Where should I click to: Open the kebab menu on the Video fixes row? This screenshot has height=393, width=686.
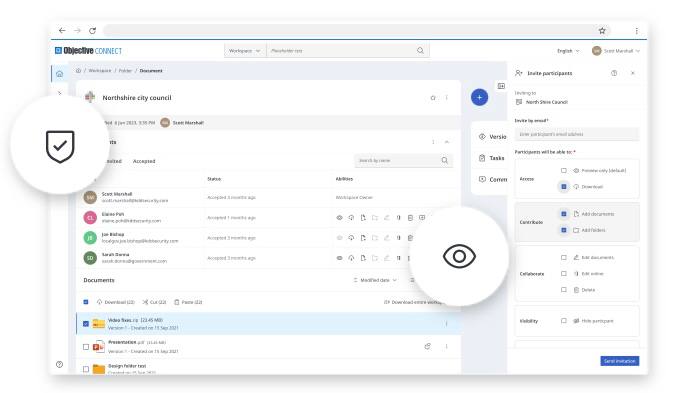(x=447, y=323)
